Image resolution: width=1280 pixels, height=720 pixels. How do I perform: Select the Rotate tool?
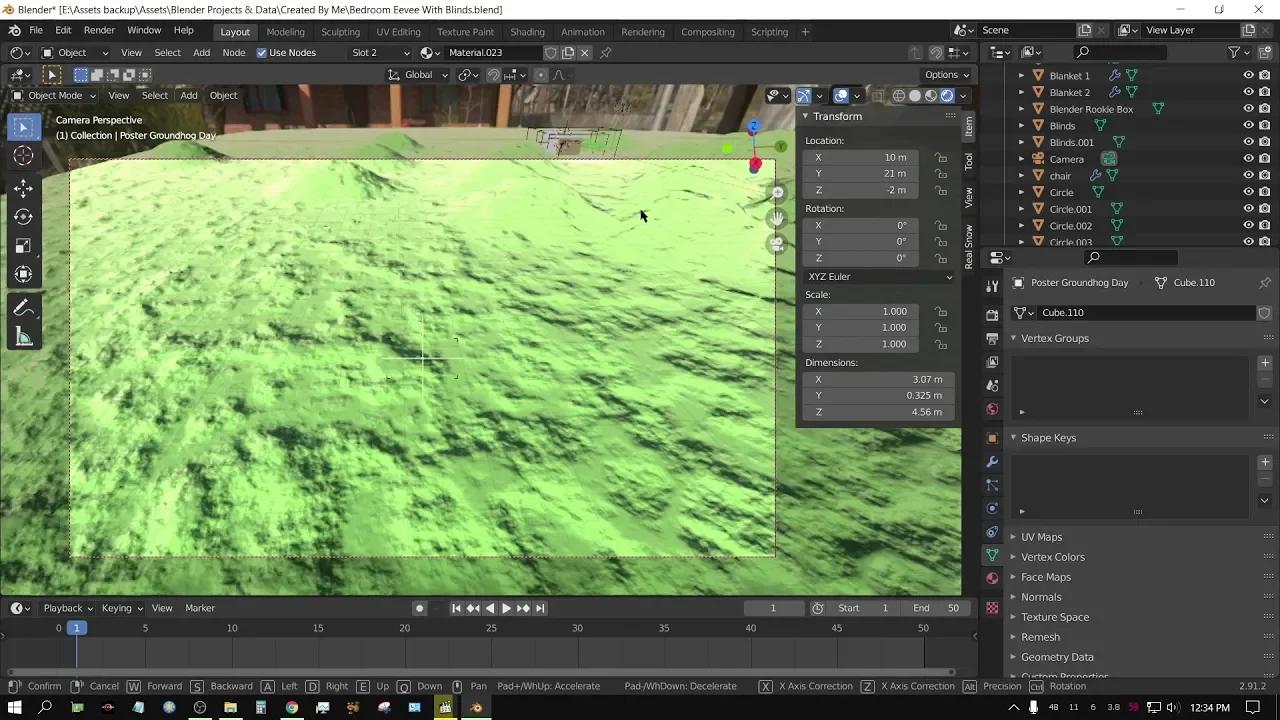[x=23, y=217]
